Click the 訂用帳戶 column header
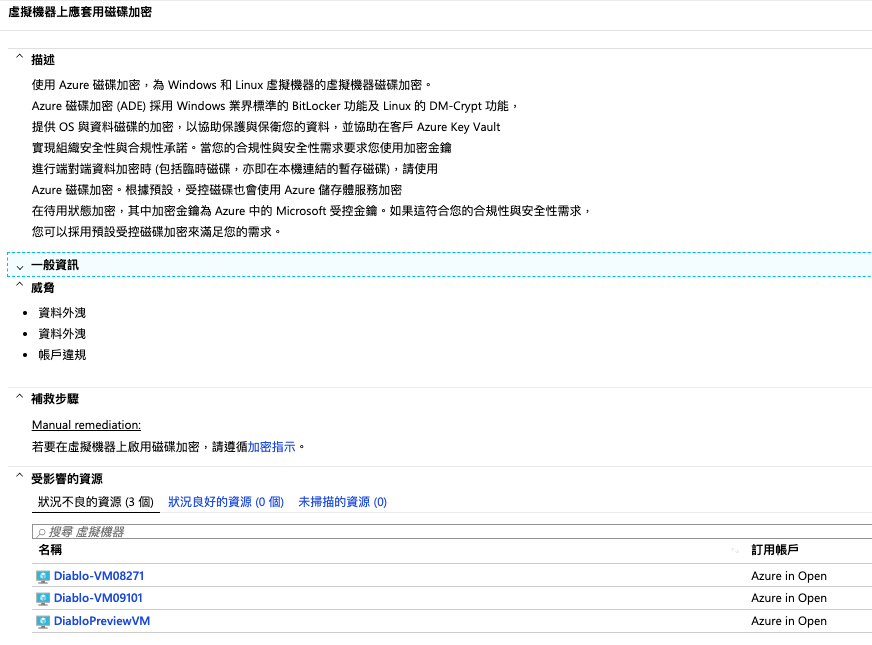 pyautogui.click(x=775, y=550)
